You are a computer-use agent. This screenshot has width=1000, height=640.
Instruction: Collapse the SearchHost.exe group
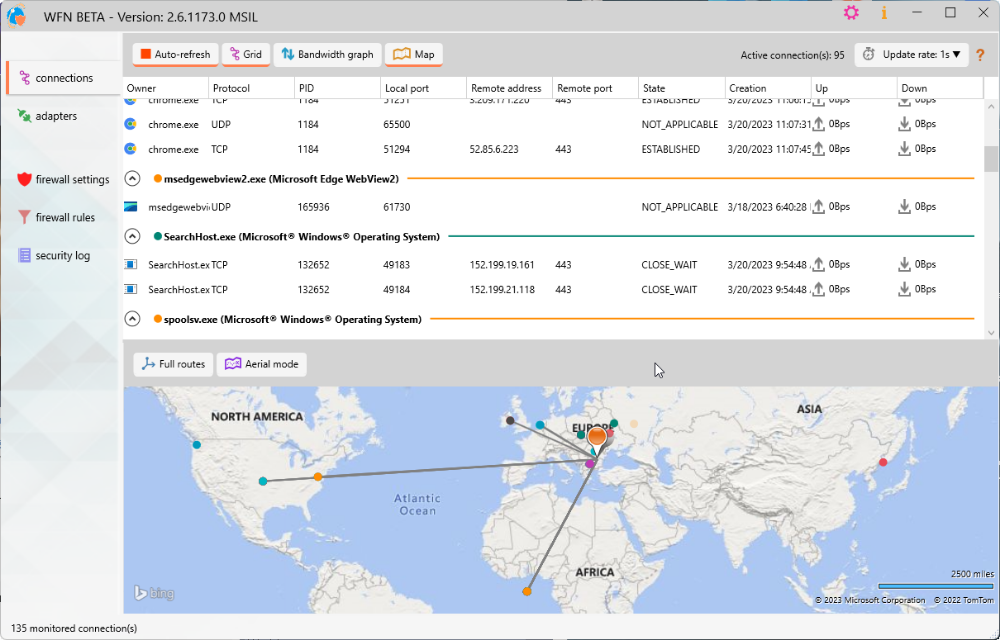pyautogui.click(x=132, y=236)
